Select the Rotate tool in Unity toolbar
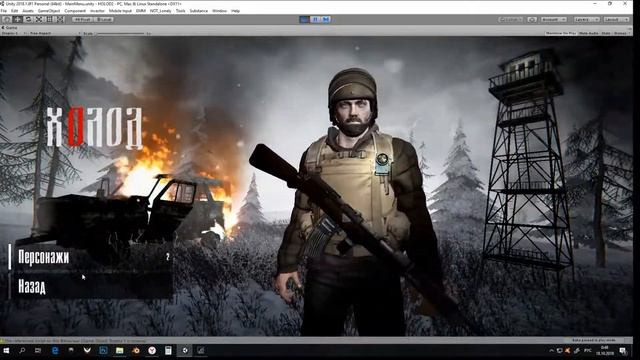 click(28, 19)
